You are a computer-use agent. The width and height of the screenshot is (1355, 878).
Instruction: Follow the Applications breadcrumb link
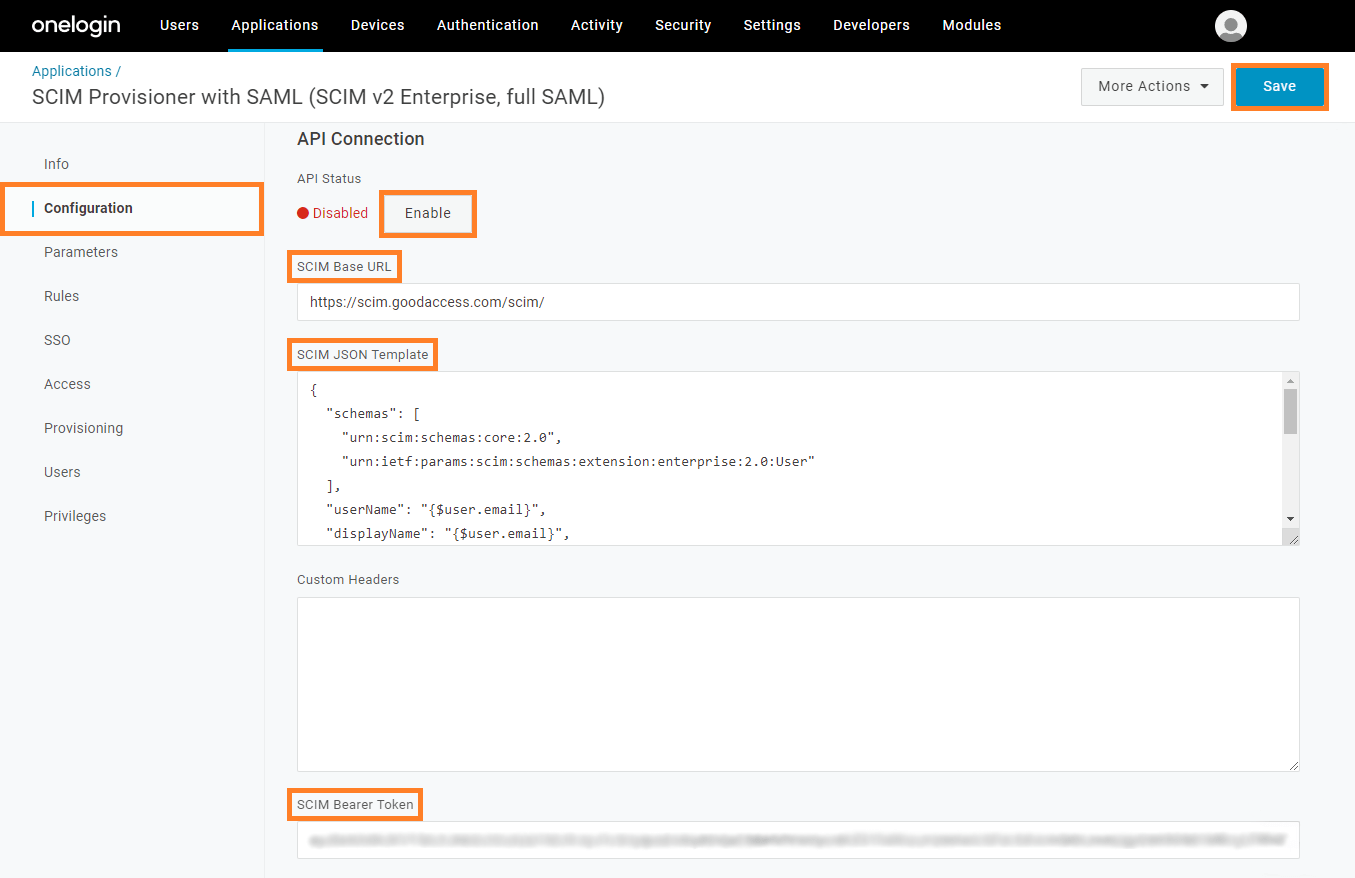coord(72,71)
